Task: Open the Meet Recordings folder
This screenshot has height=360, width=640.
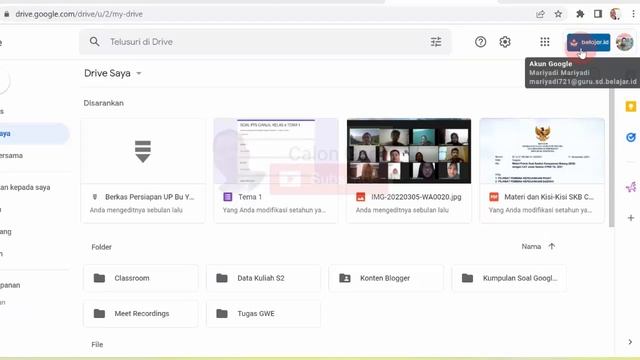Action: coord(141,313)
